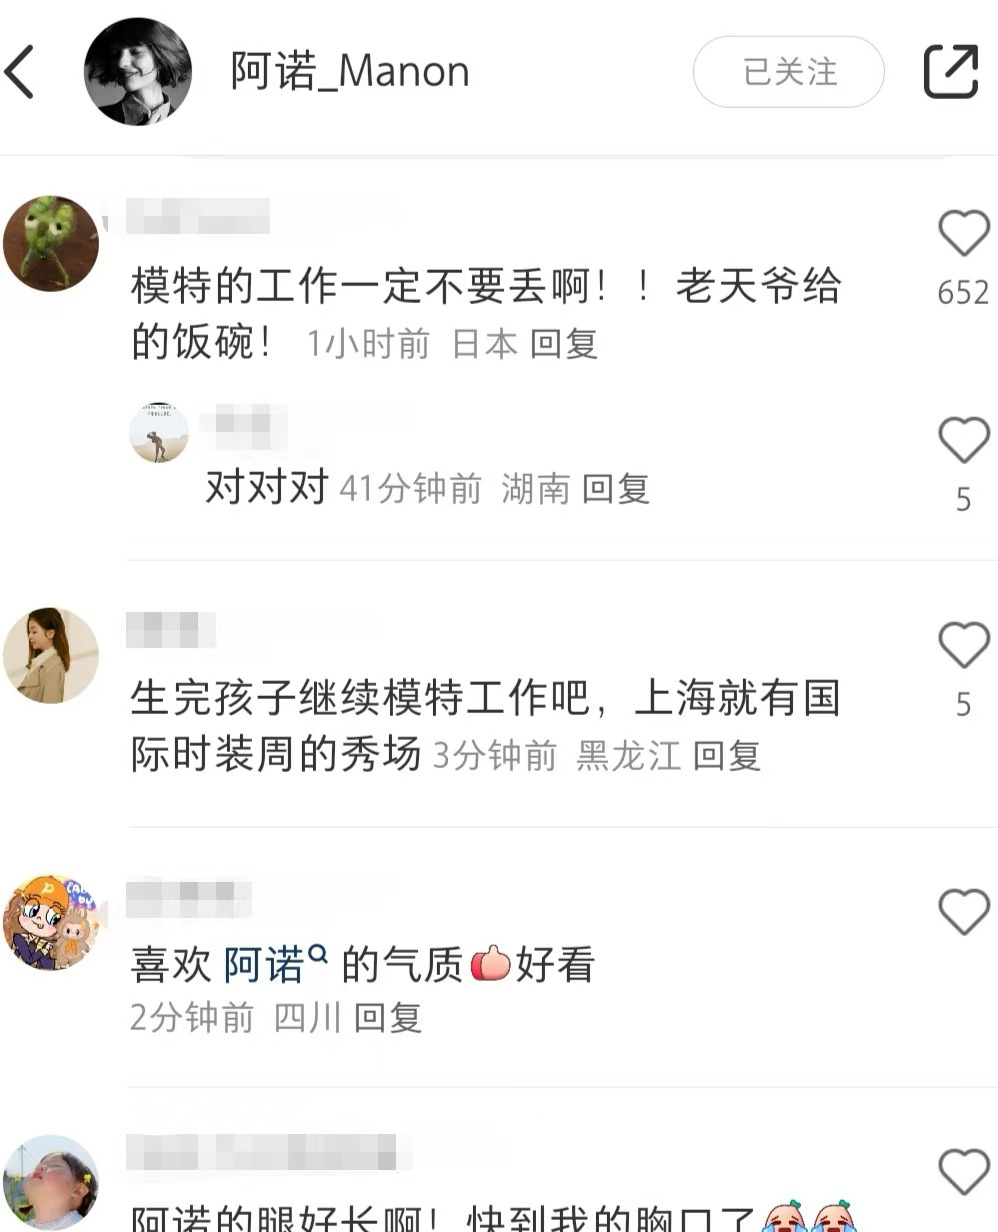This screenshot has width=998, height=1232.
Task: Open the woman in beige coat avatar
Action: [51, 655]
